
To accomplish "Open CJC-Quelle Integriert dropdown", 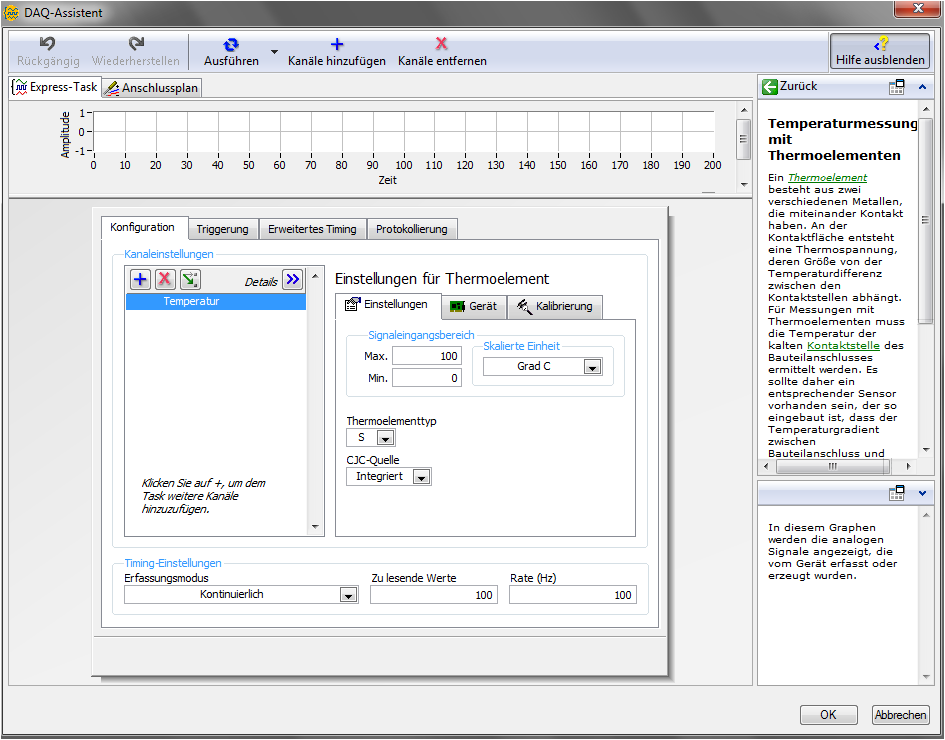I will pos(421,477).
